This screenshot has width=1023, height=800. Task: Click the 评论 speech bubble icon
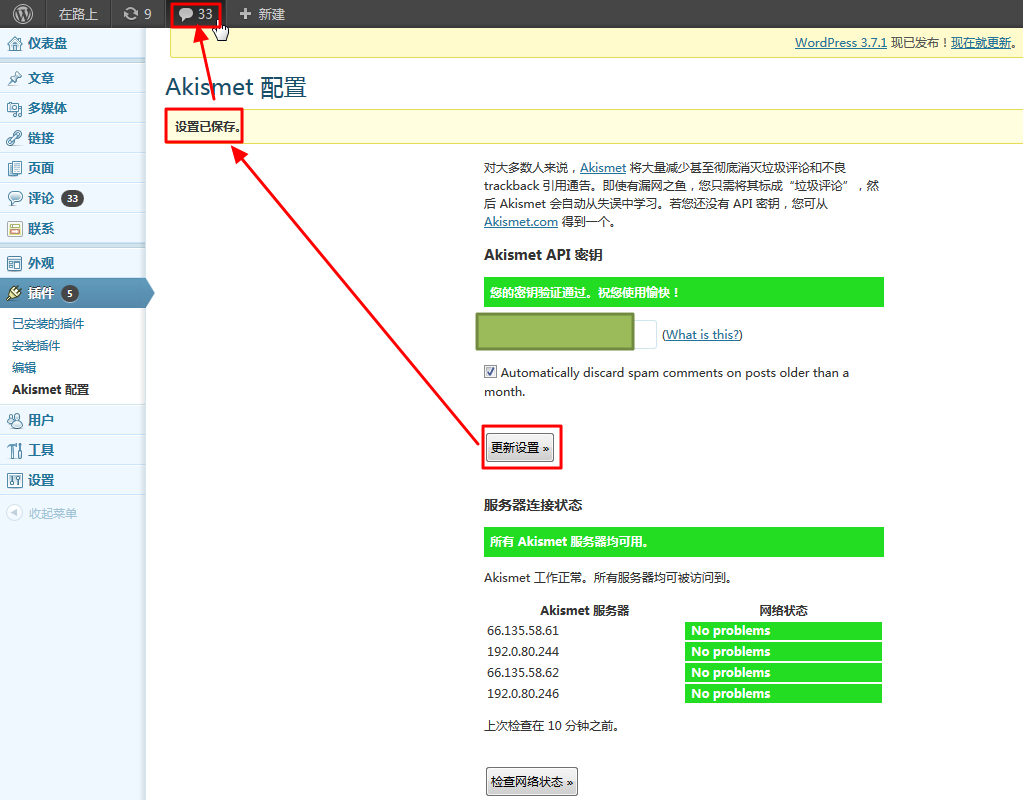(x=14, y=198)
